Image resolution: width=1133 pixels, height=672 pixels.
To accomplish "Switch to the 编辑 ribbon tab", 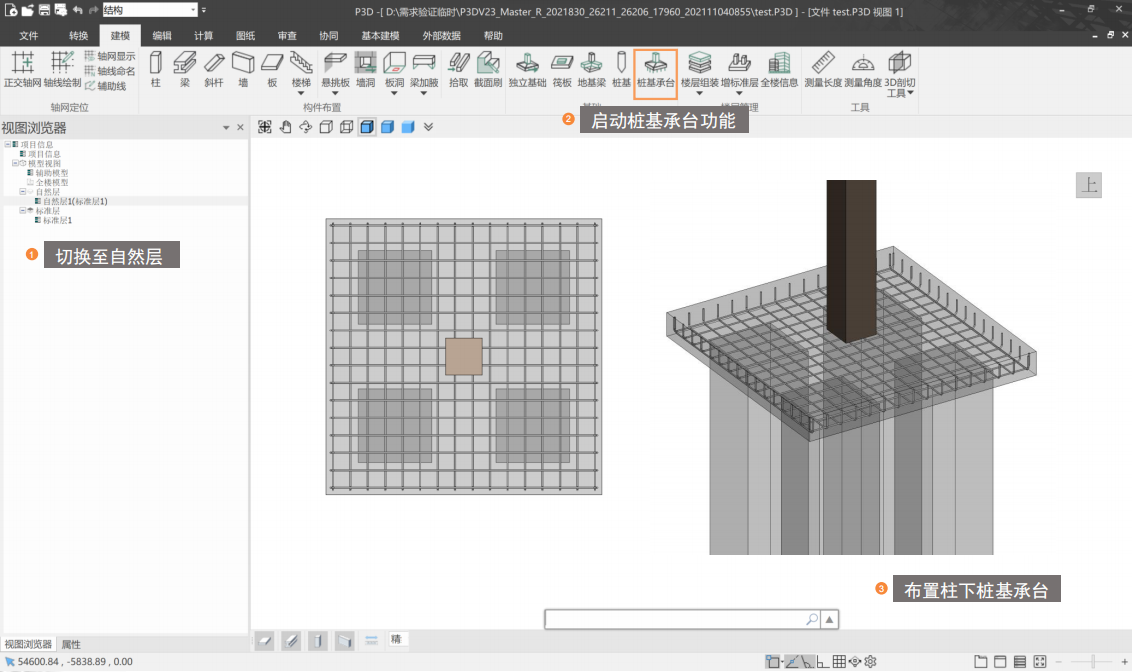I will (162, 35).
